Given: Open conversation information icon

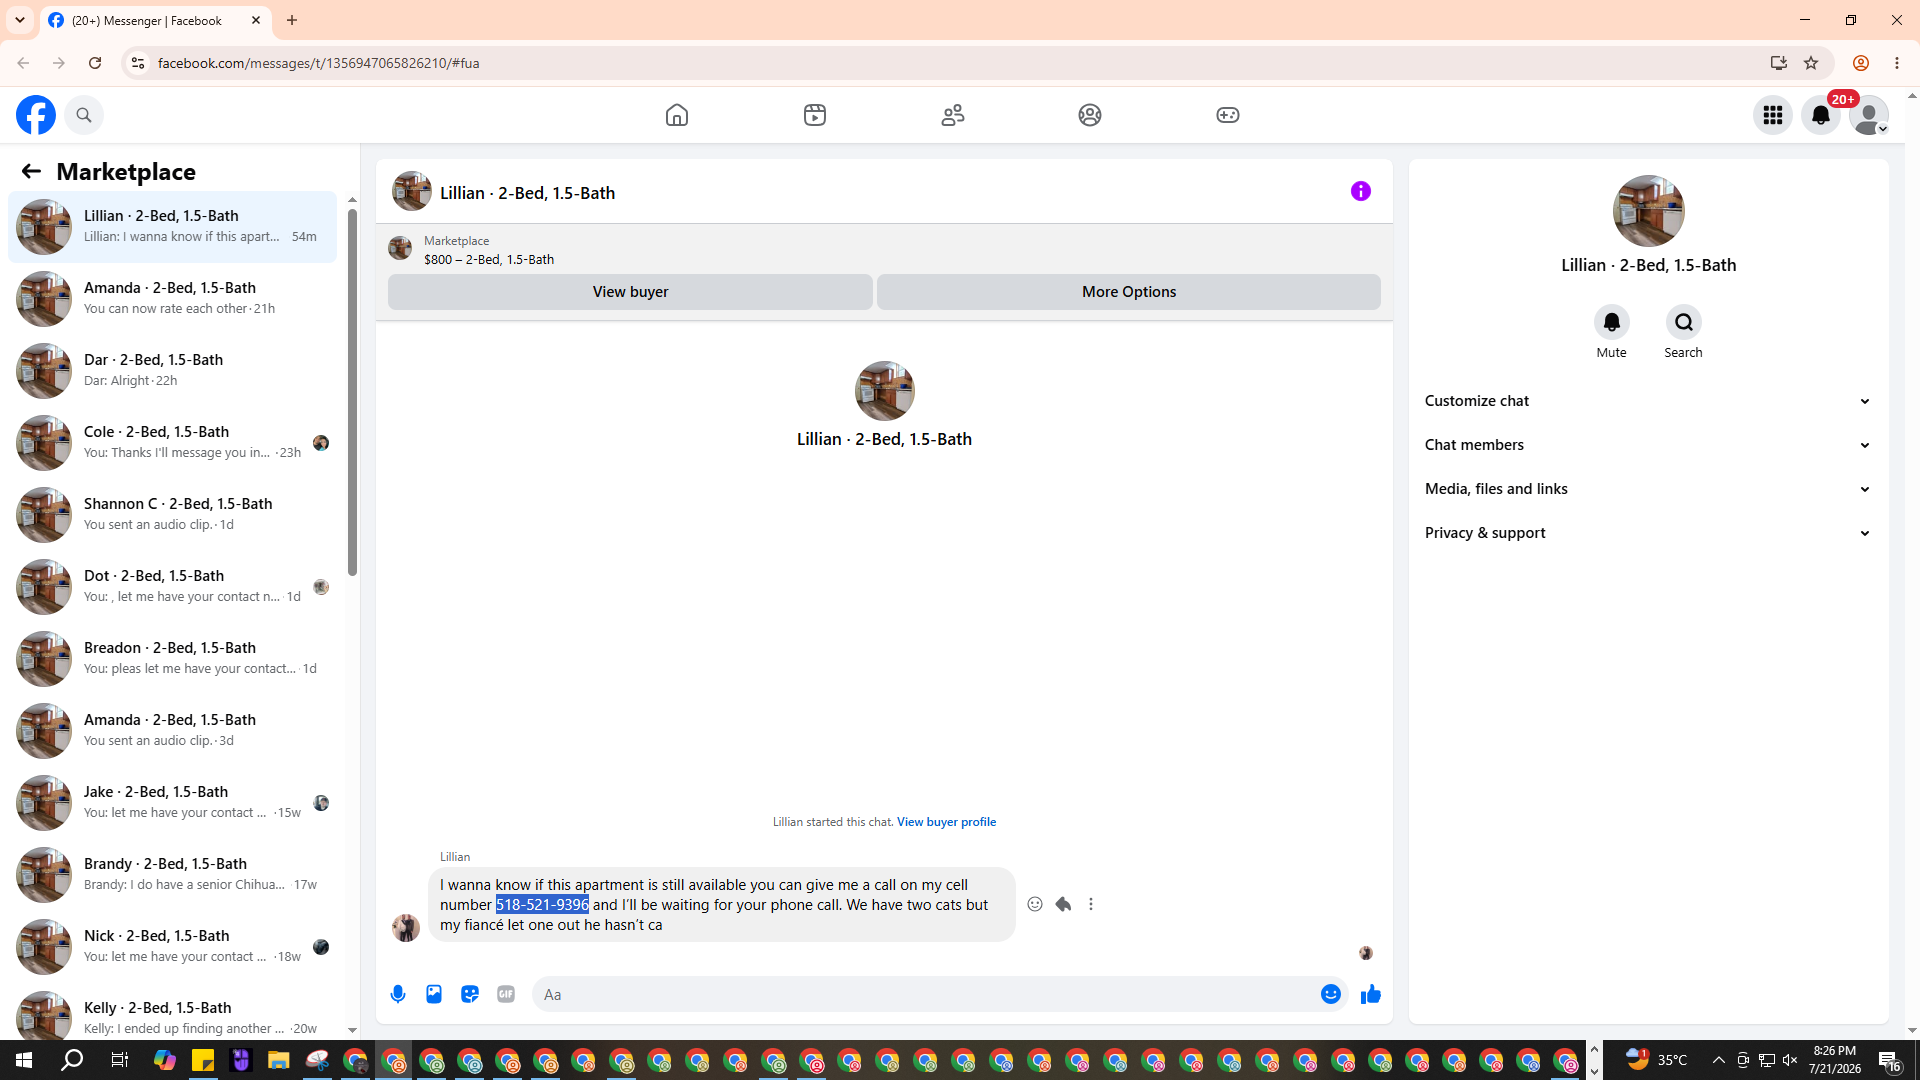Looking at the screenshot, I should [1361, 191].
